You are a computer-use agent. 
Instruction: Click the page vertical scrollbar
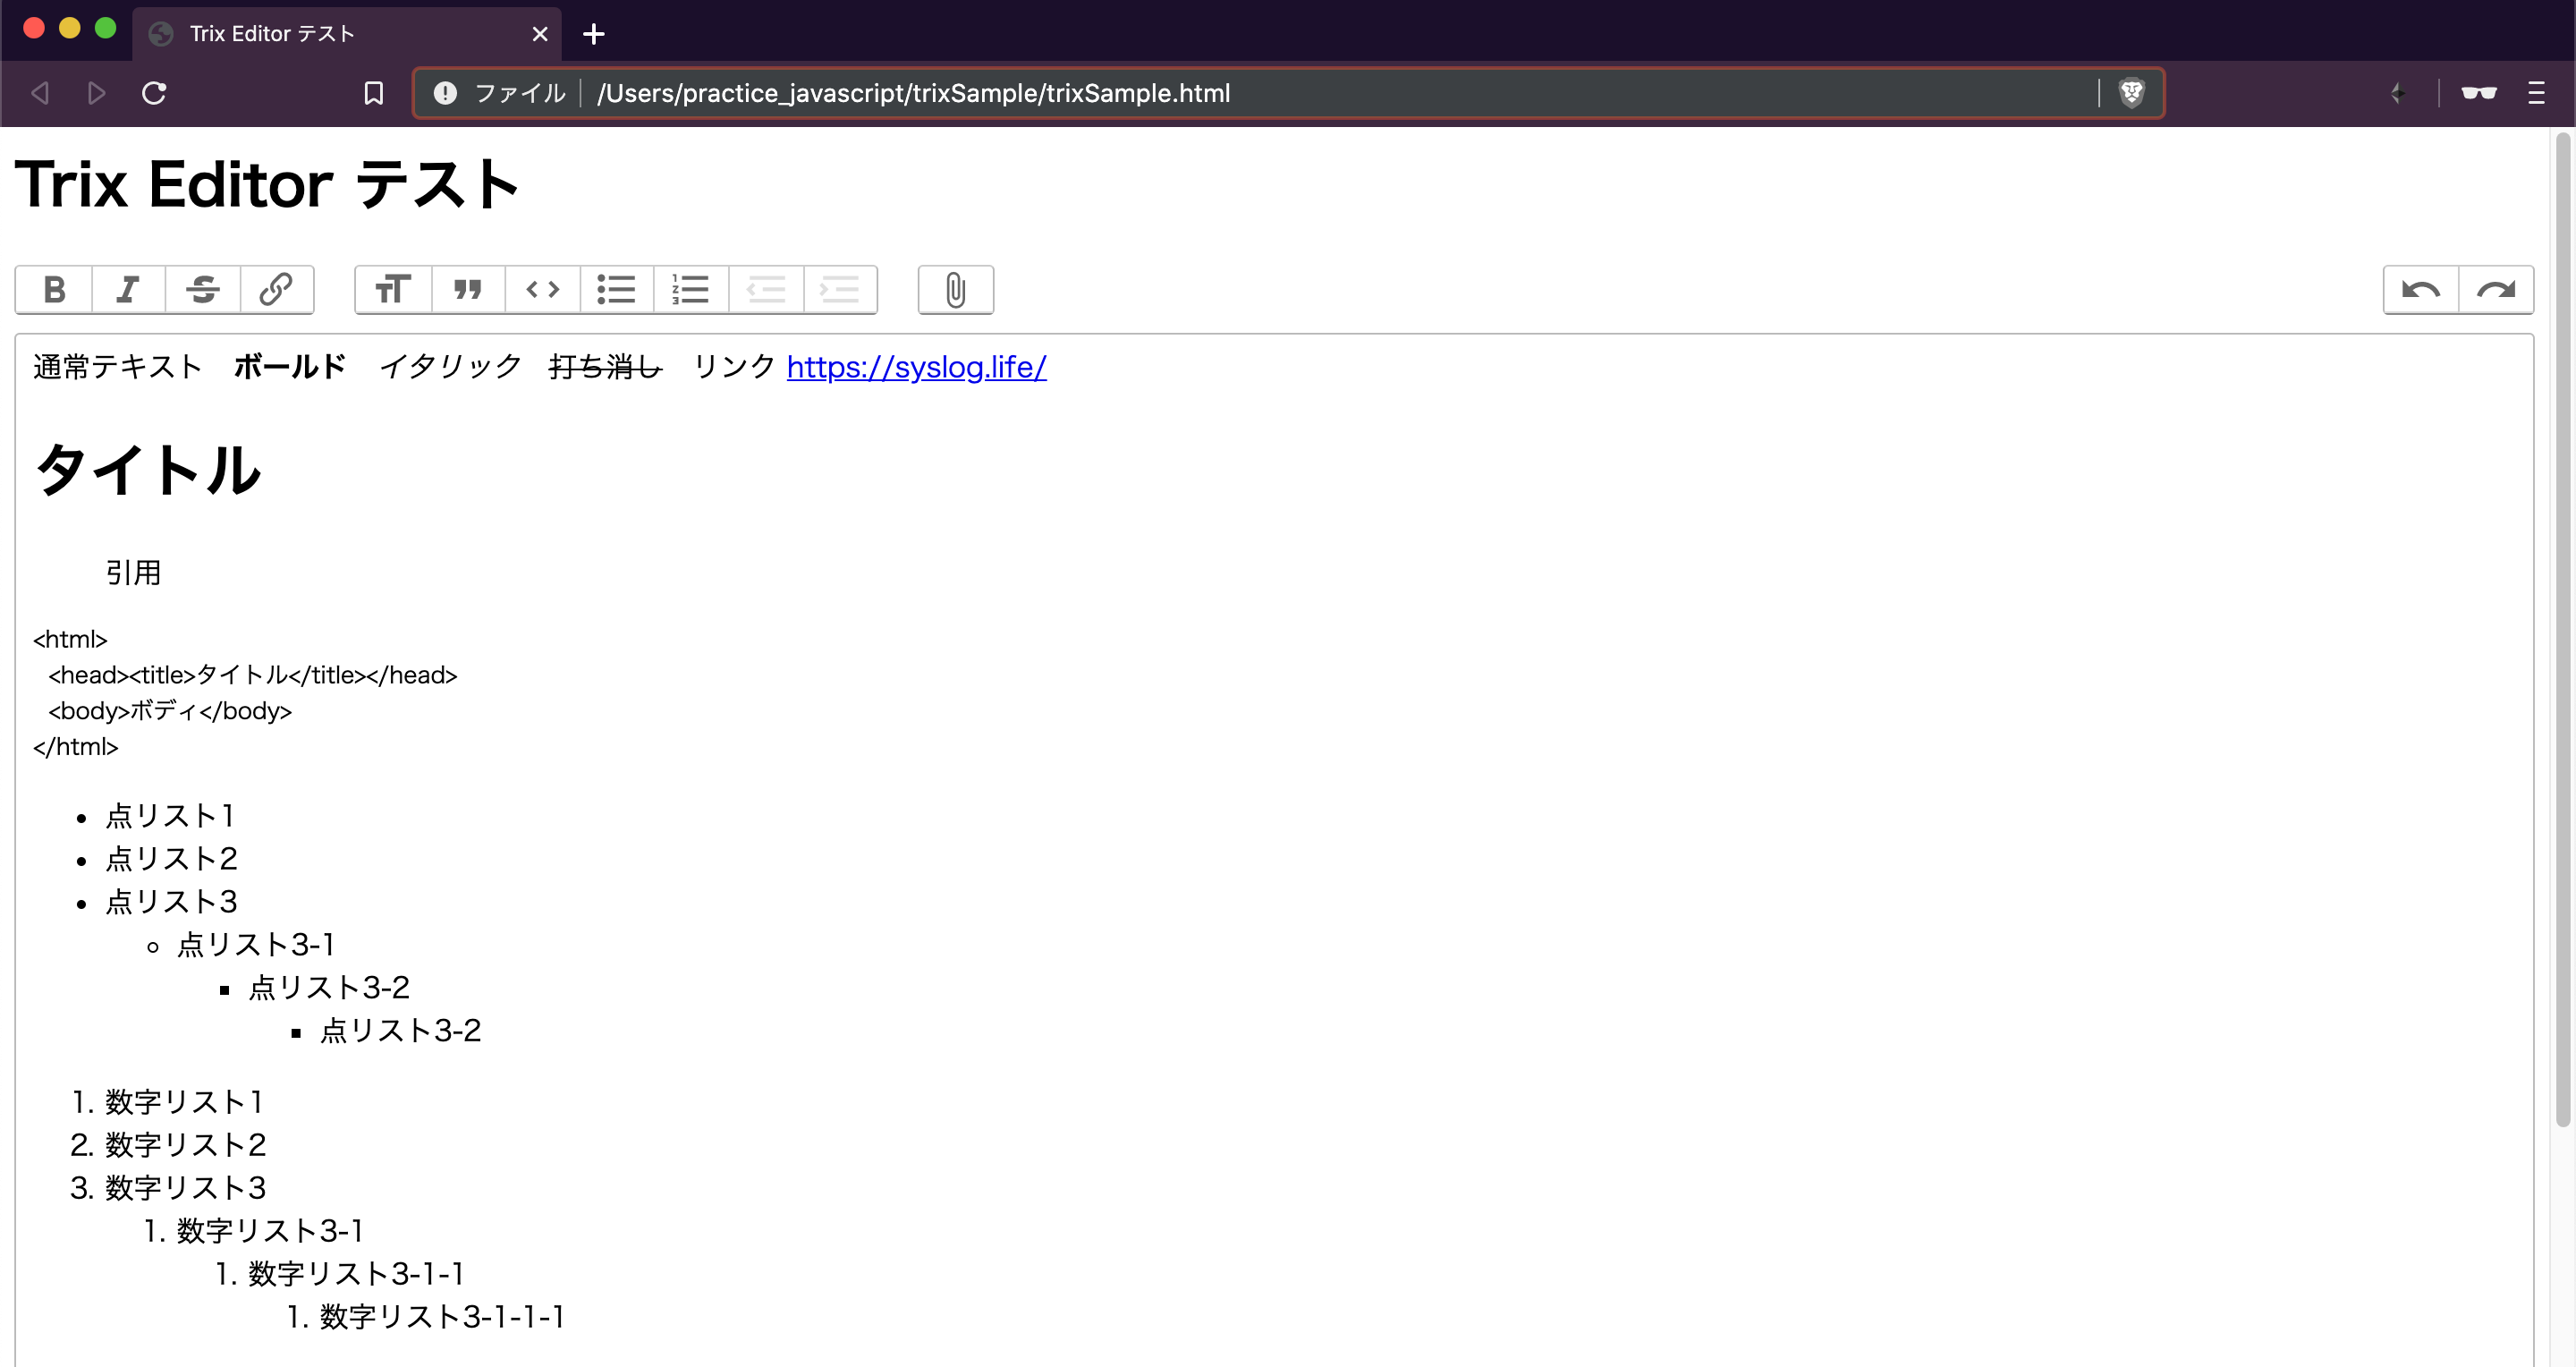pyautogui.click(x=2563, y=630)
